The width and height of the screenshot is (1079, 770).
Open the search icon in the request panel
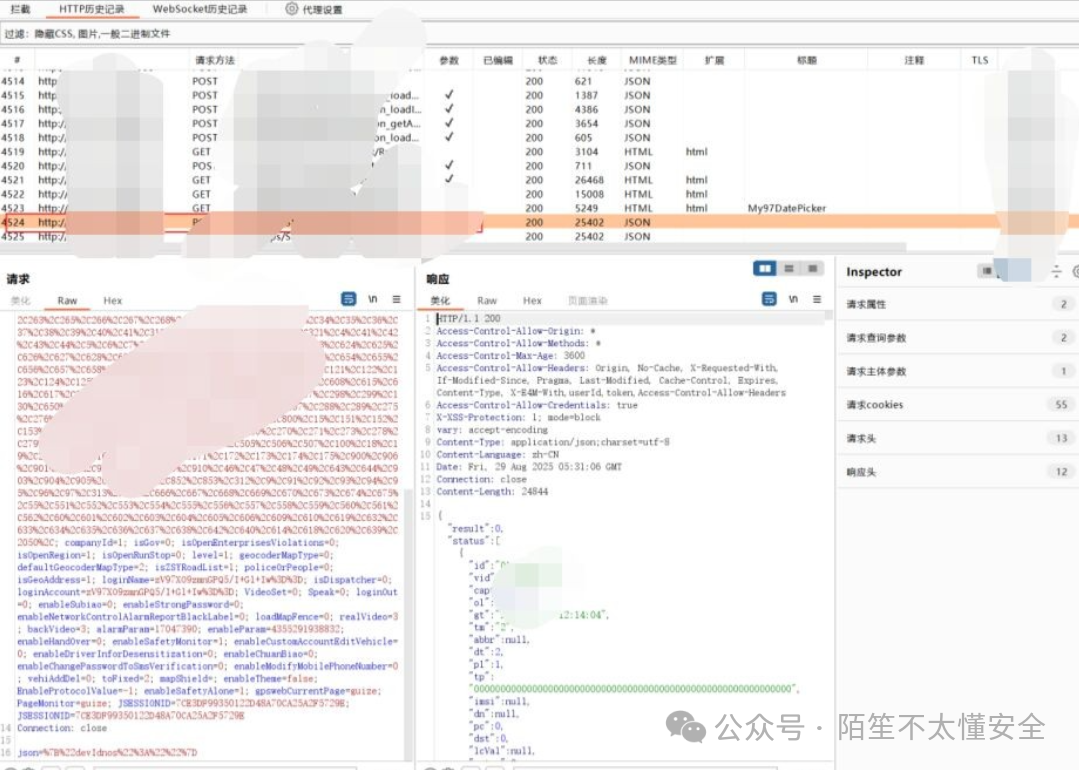[349, 298]
